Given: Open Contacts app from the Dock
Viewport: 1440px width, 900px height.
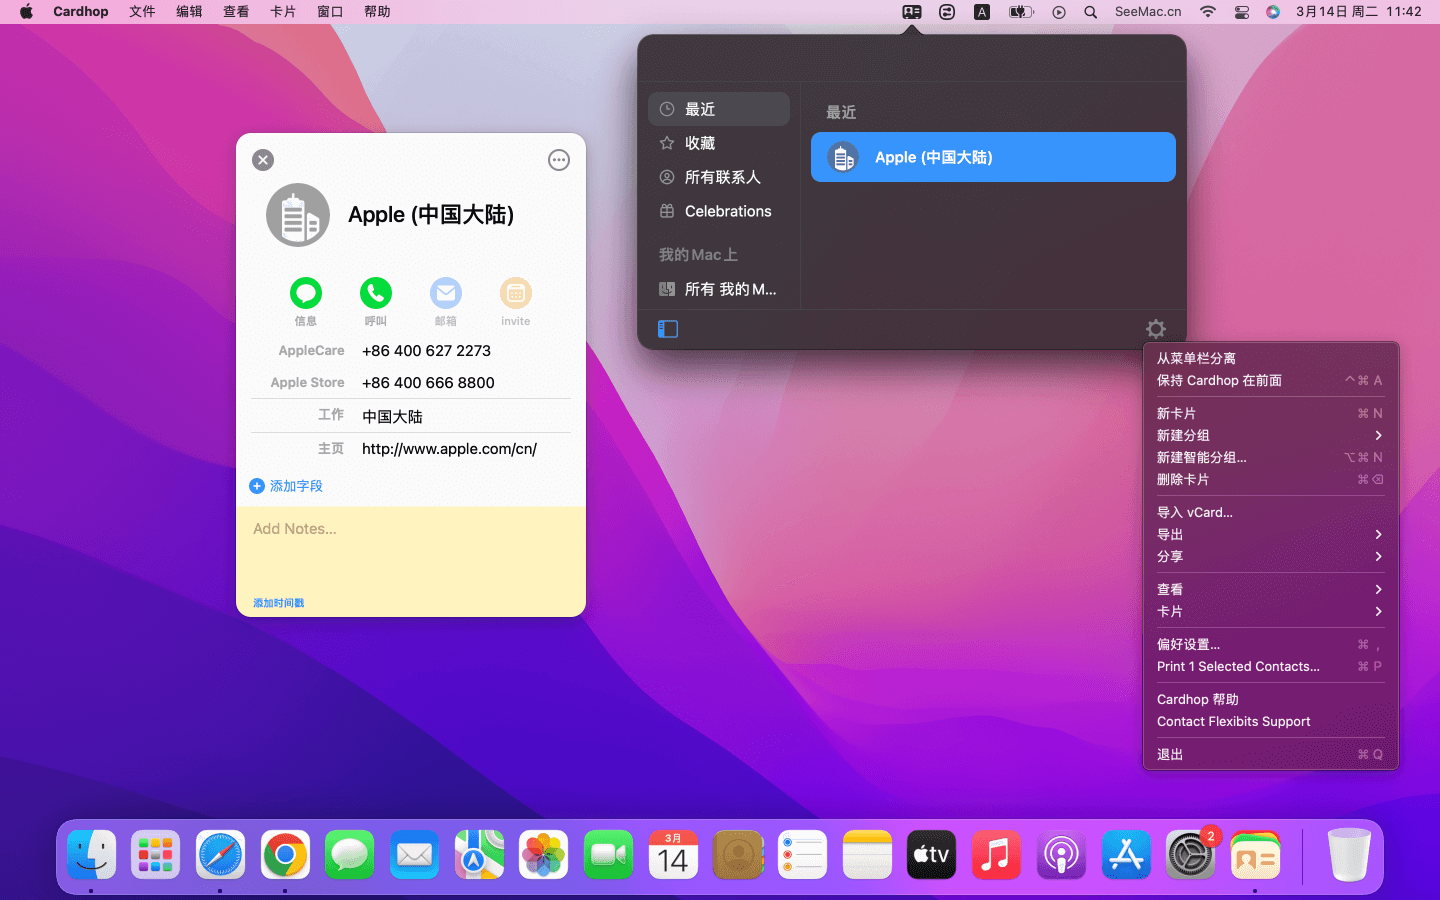Looking at the screenshot, I should 738,855.
